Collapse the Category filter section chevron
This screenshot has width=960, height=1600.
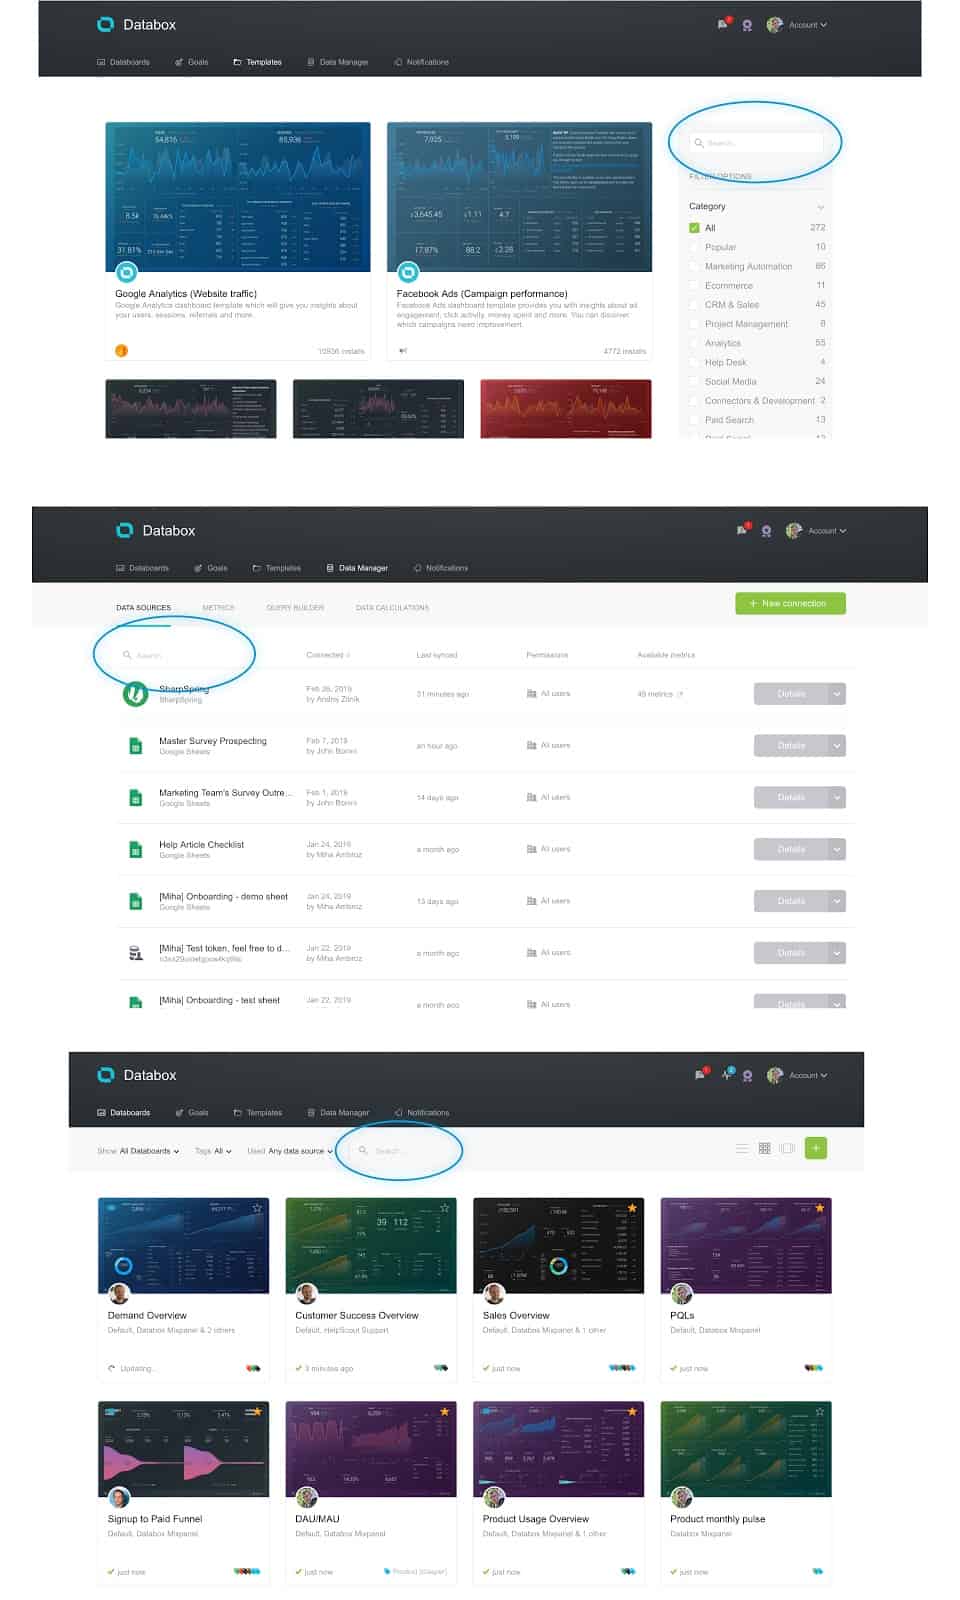(x=820, y=207)
